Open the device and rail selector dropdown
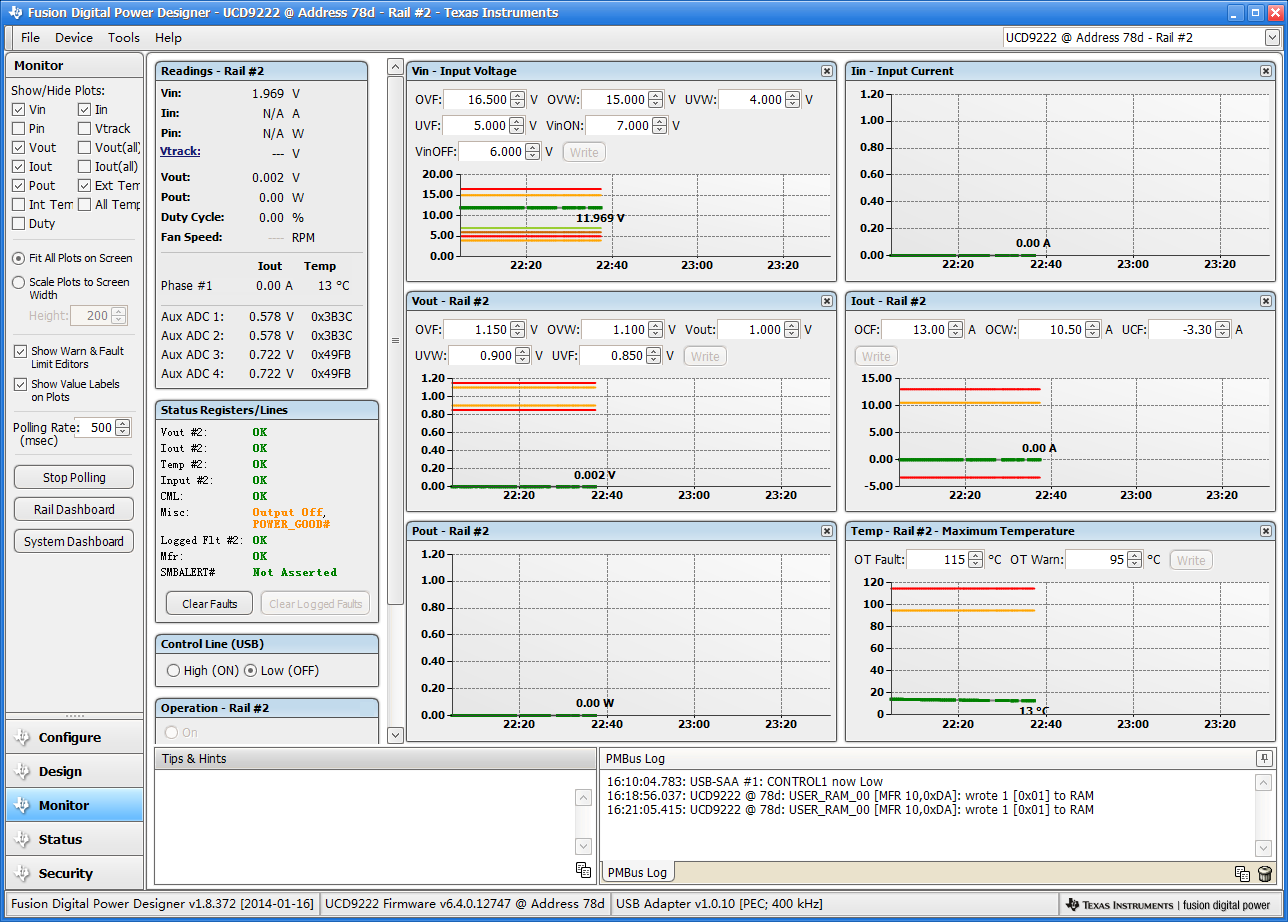The width and height of the screenshot is (1288, 922). (x=1272, y=38)
